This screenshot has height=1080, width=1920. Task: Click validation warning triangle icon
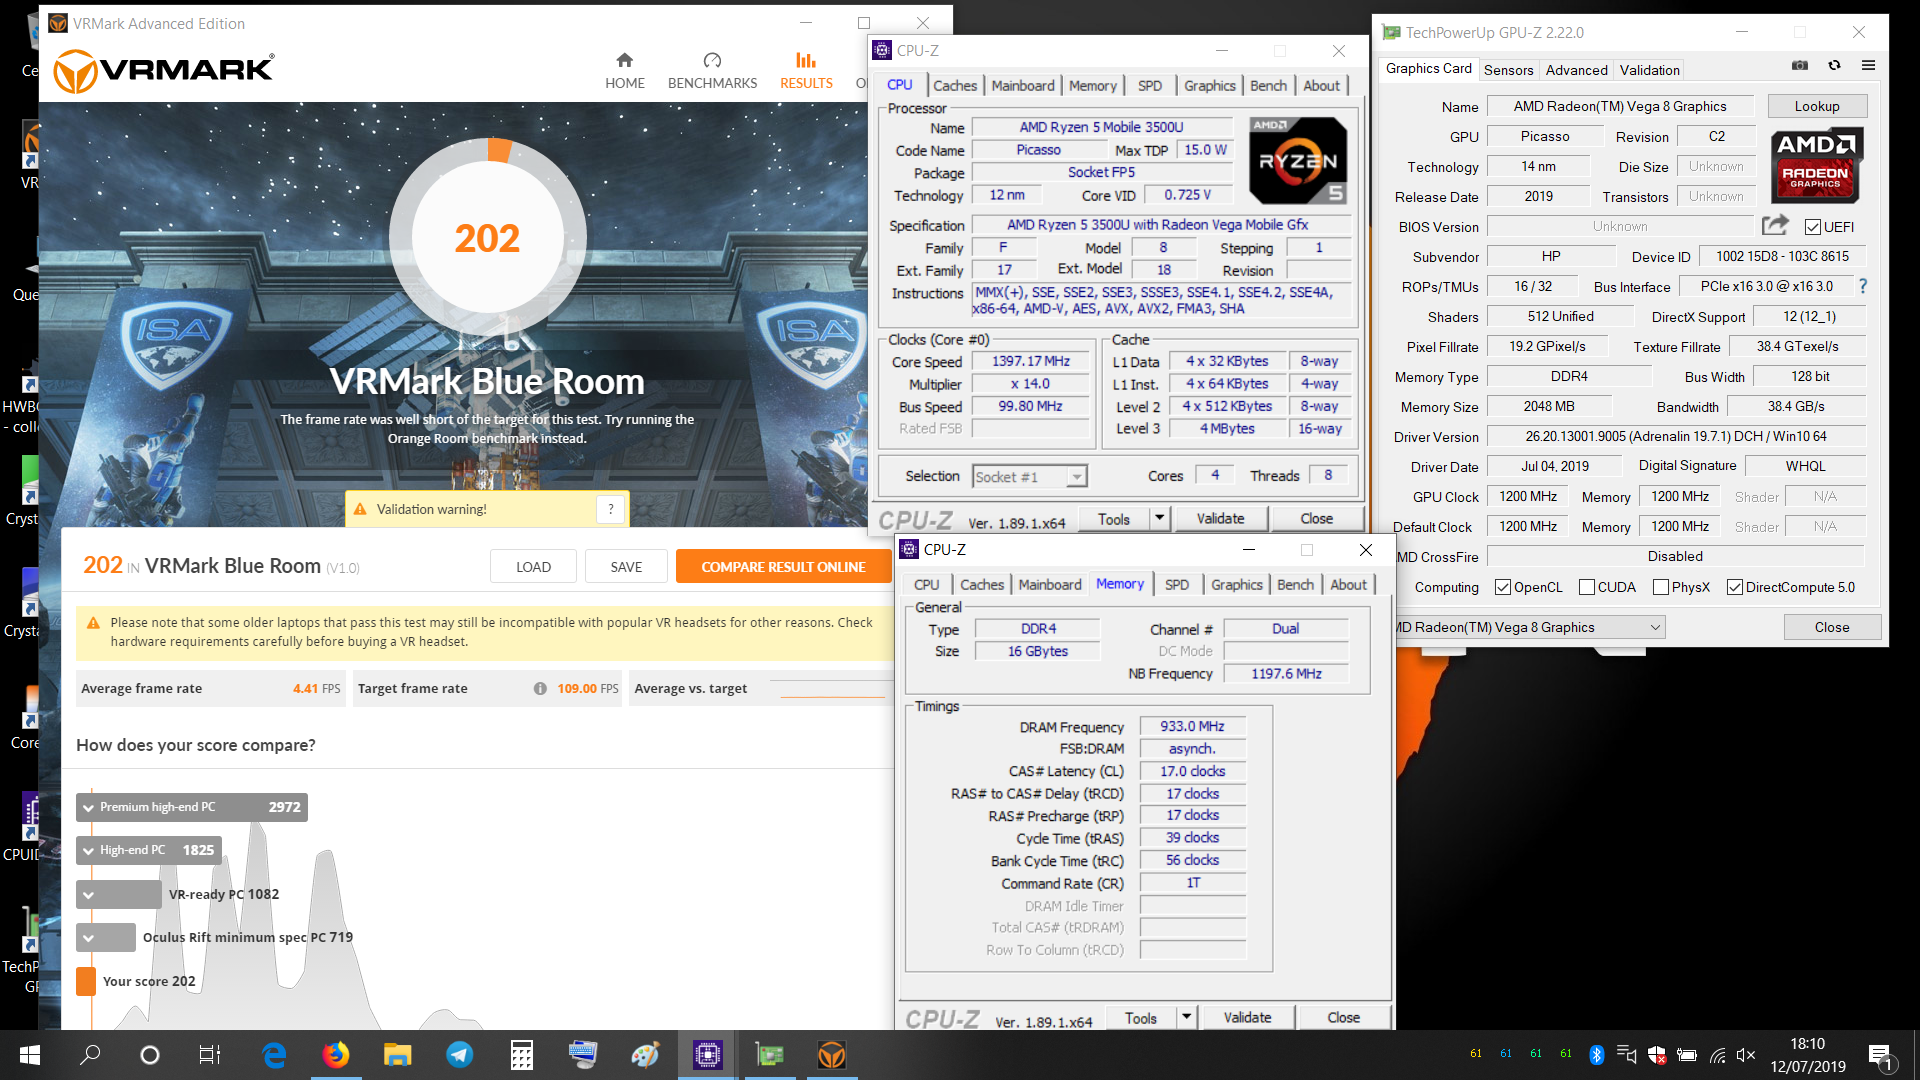359,509
